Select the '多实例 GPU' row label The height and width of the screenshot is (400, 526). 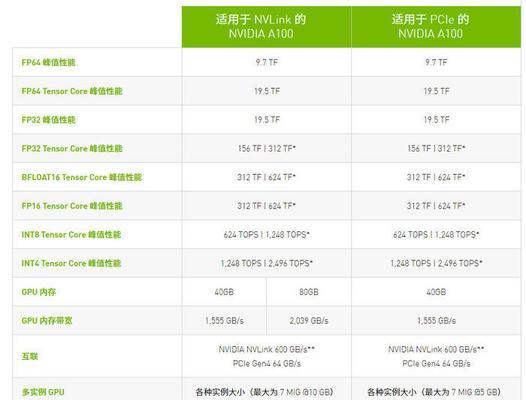(x=43, y=392)
